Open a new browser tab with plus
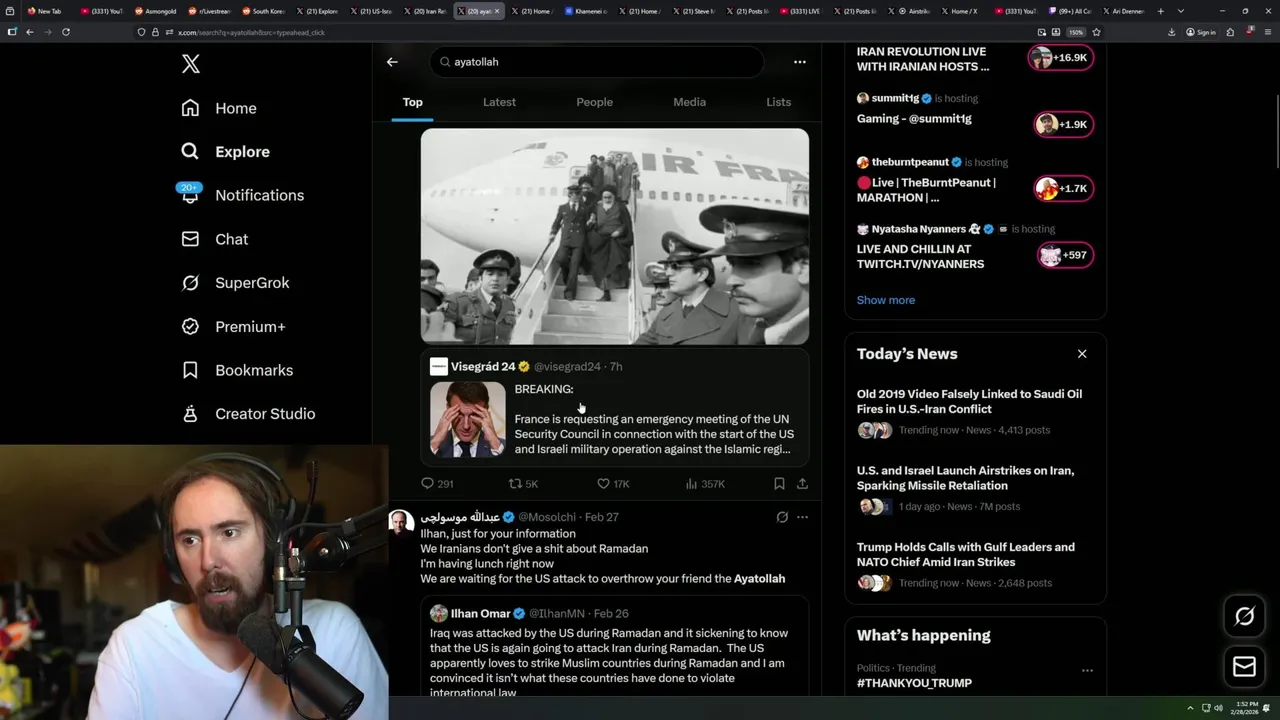Screen dimensions: 1280x720 (1160, 11)
